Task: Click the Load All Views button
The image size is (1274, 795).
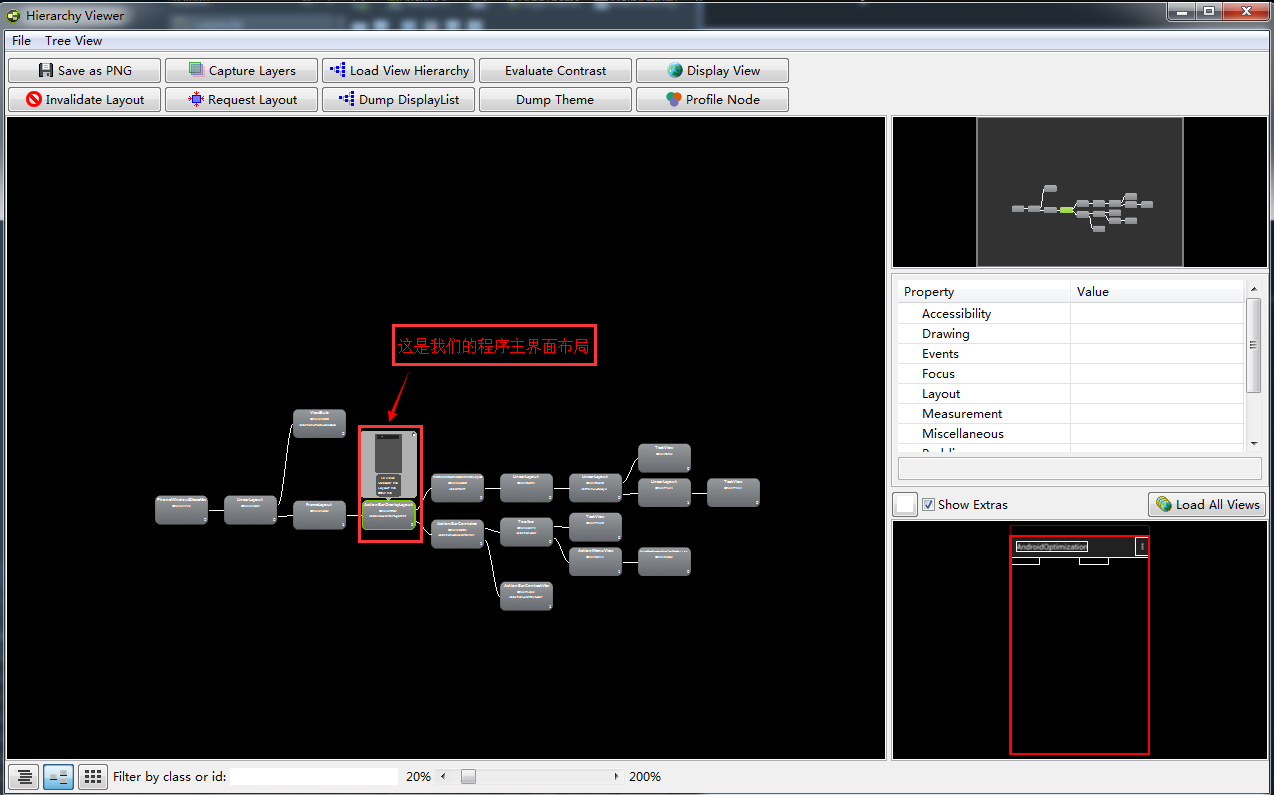Action: coord(1207,505)
